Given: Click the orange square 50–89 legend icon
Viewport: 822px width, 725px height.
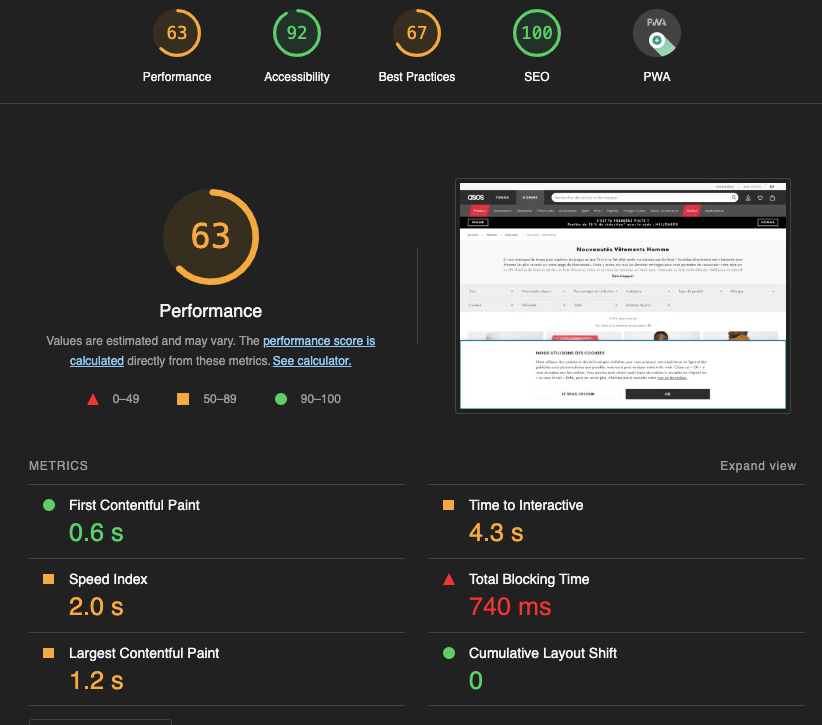Looking at the screenshot, I should click(183, 399).
